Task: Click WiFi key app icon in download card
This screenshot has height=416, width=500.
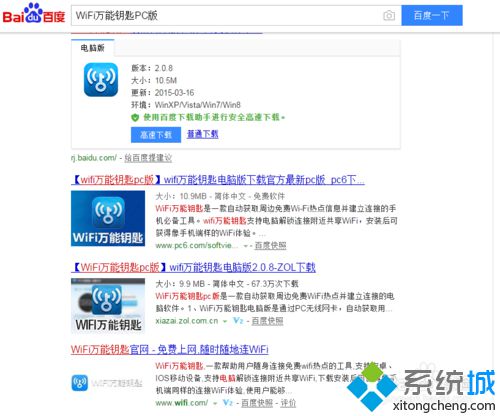Action: (x=101, y=80)
